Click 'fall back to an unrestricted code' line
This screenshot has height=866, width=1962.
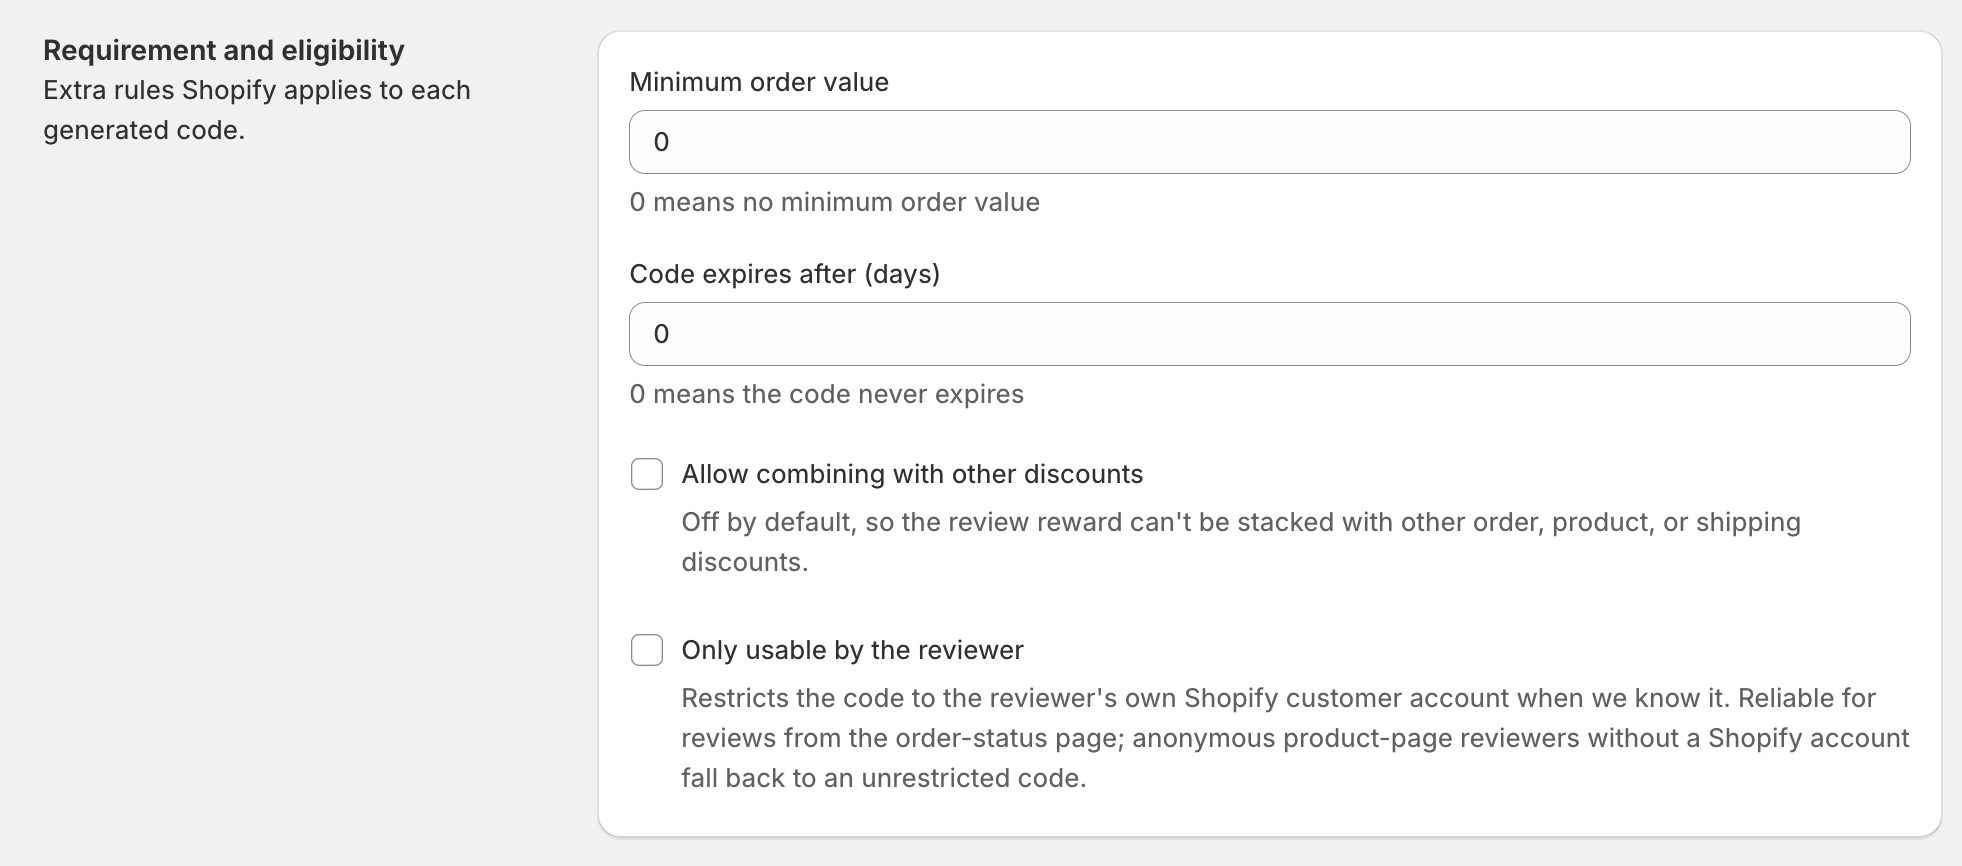884,778
